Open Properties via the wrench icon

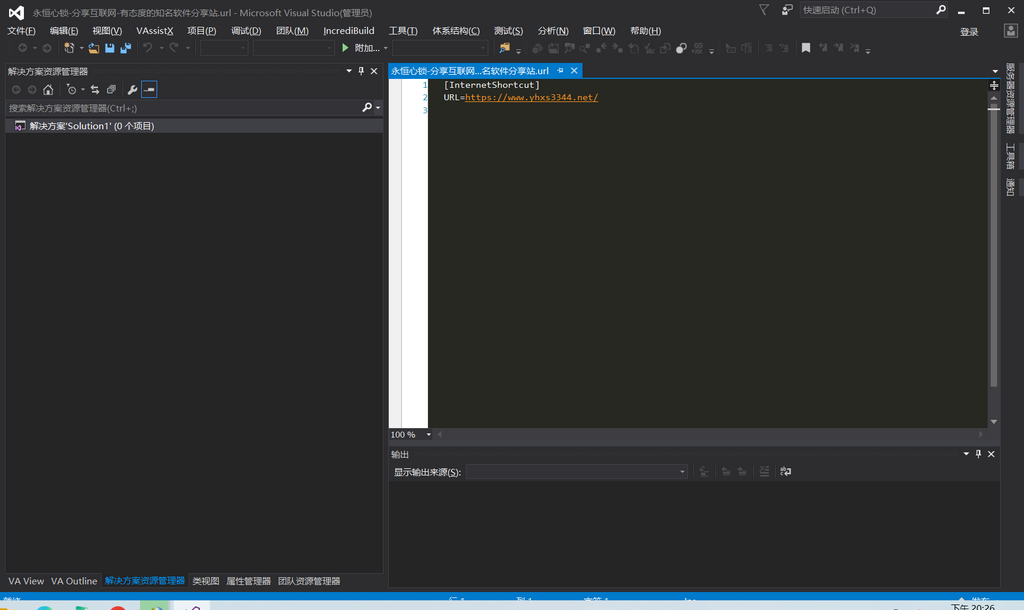(x=132, y=89)
